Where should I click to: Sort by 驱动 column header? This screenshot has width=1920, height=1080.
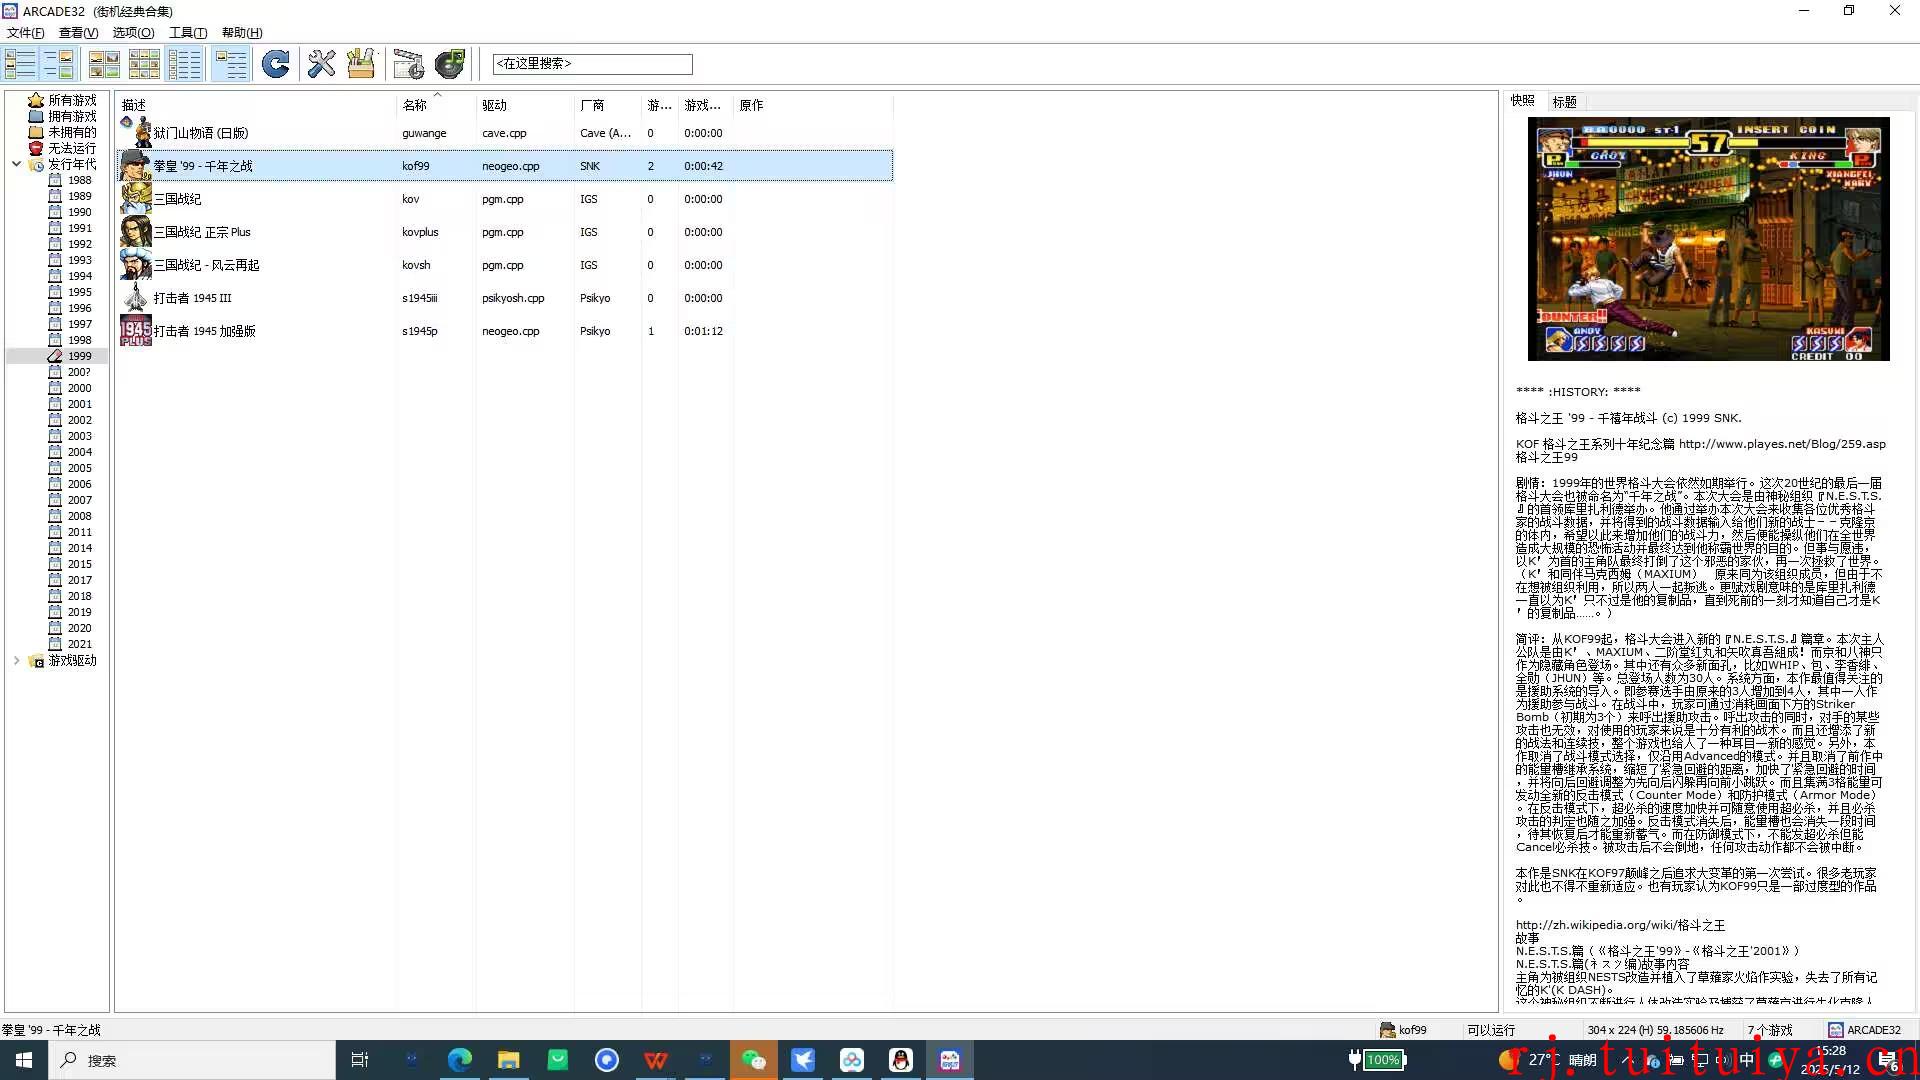[525, 105]
